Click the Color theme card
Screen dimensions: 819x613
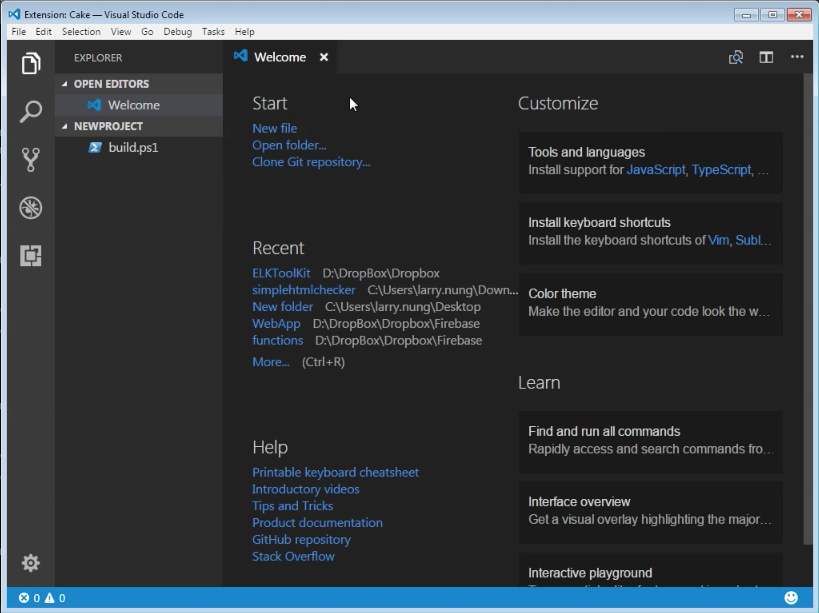tap(650, 304)
